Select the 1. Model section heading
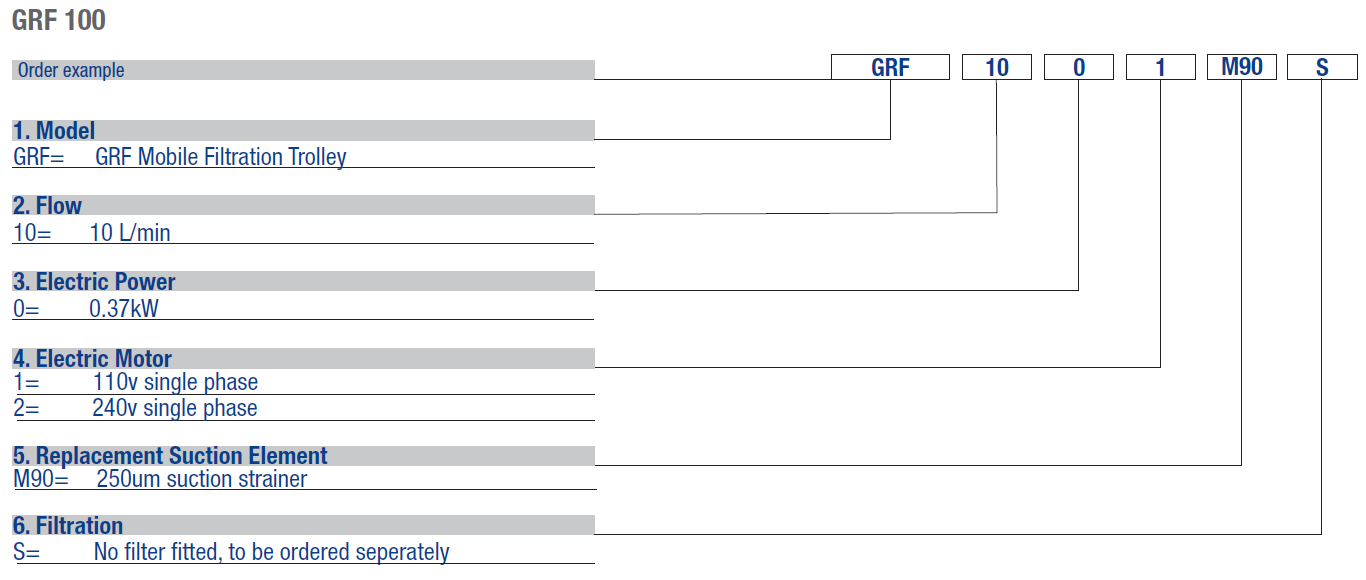 tap(54, 131)
